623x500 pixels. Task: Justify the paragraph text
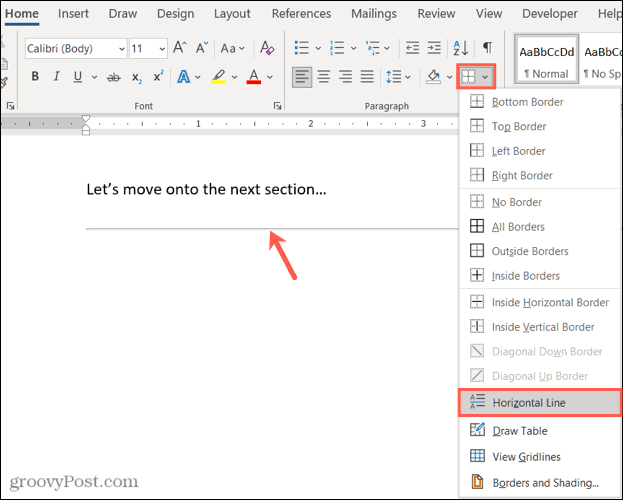(367, 77)
